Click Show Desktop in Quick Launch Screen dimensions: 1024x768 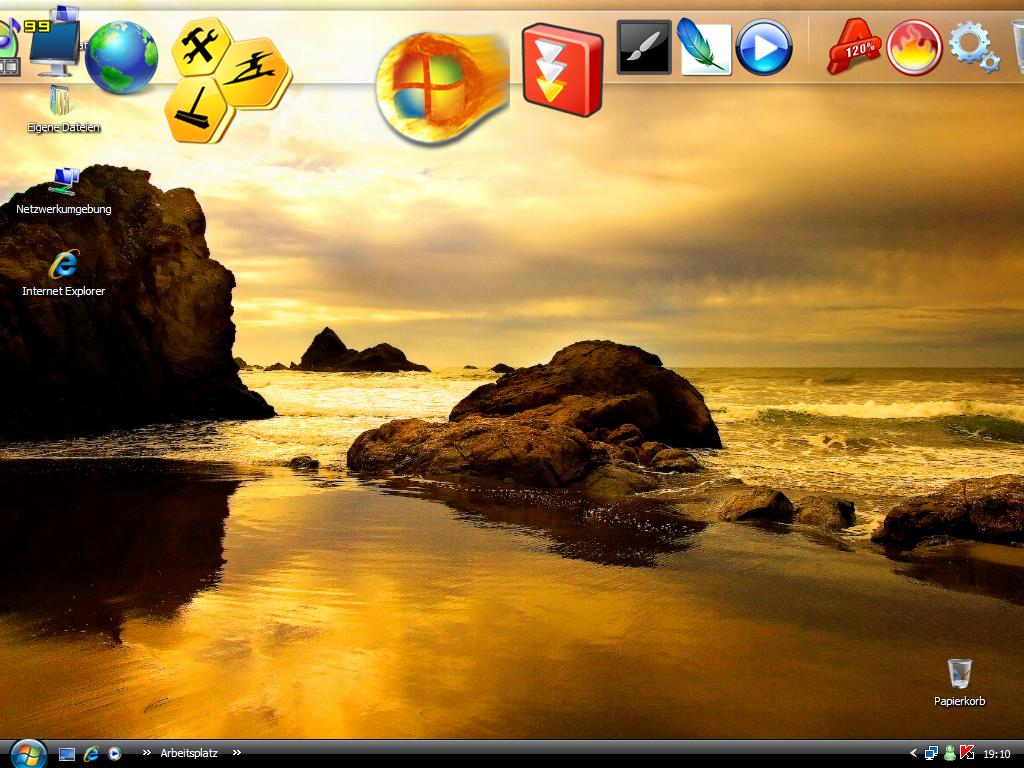[67, 754]
